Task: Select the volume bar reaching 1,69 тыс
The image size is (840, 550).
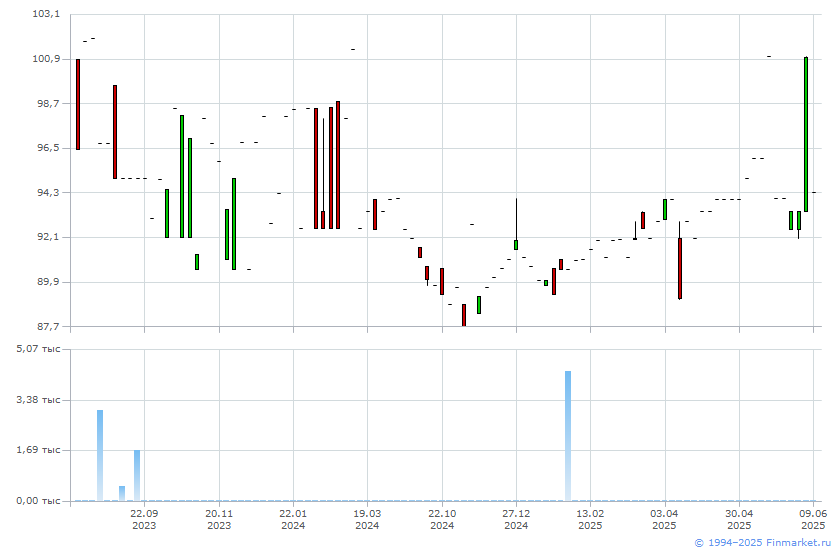Action: [x=137, y=476]
